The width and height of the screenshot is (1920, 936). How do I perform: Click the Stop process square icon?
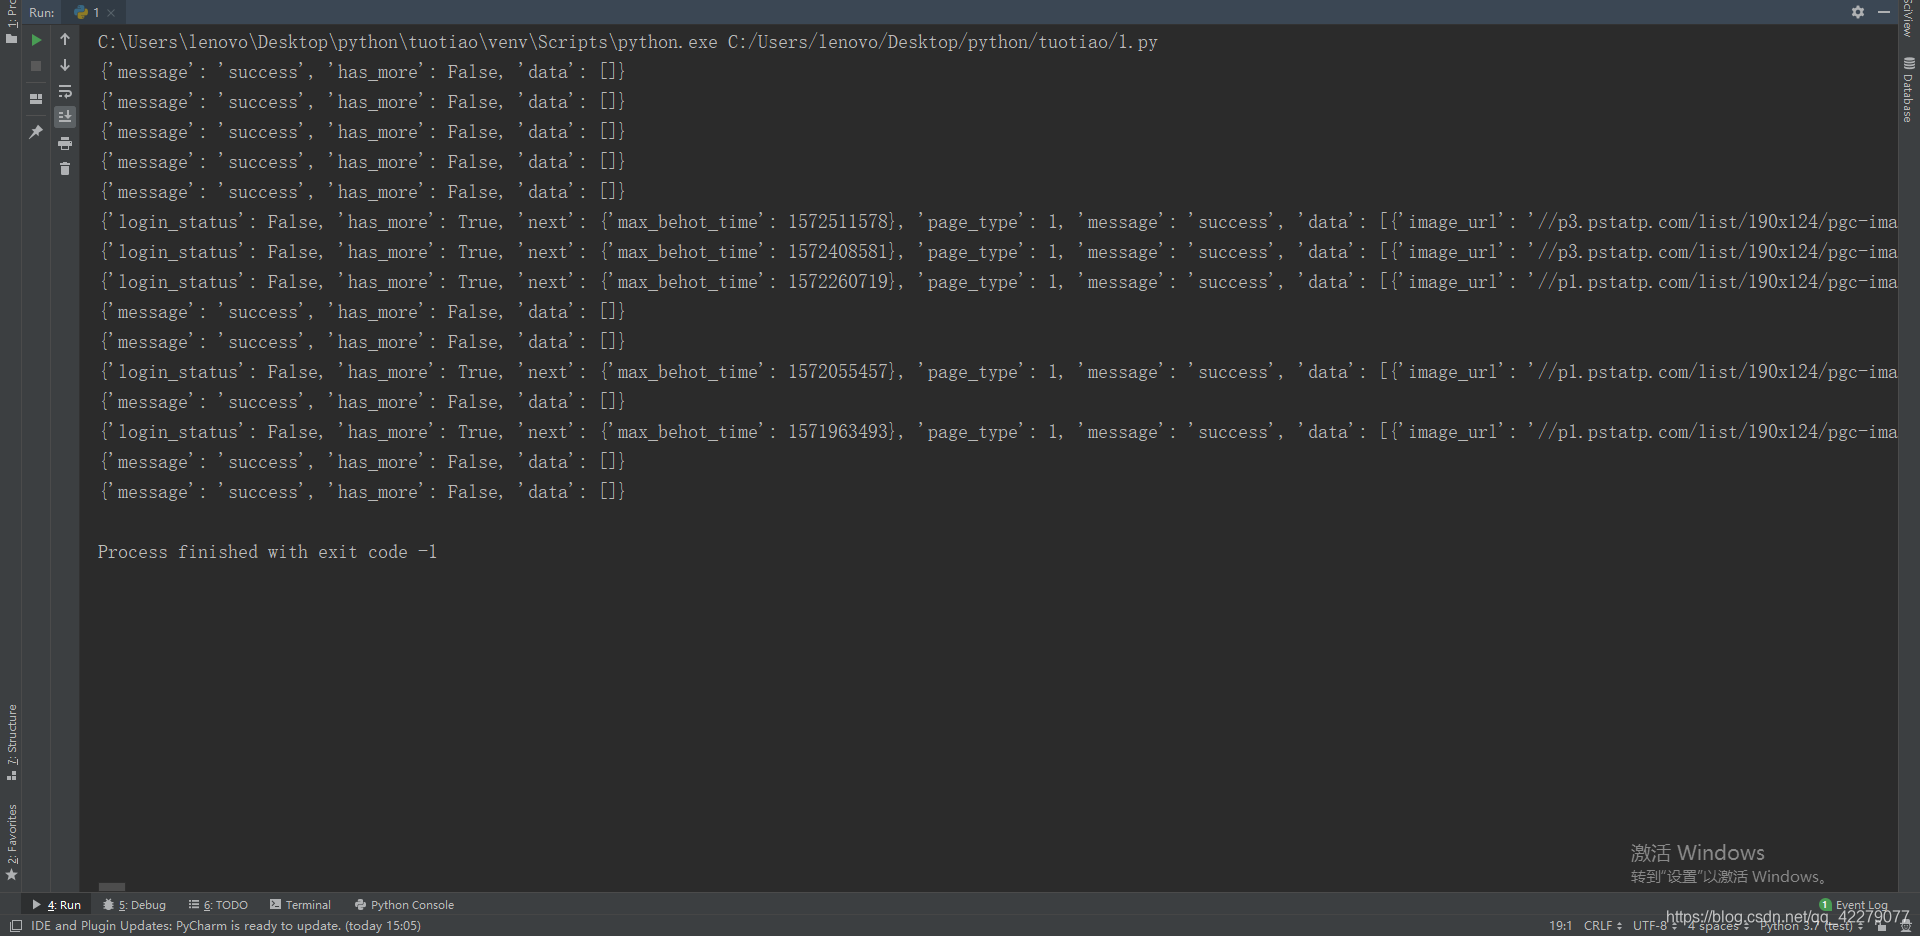pyautogui.click(x=36, y=66)
